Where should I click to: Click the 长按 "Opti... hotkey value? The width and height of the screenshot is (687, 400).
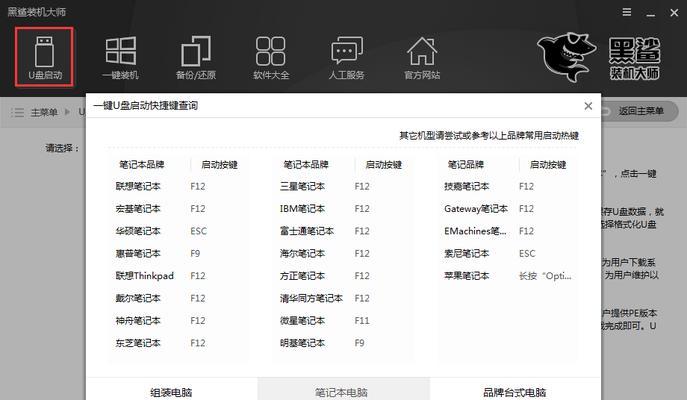point(545,276)
